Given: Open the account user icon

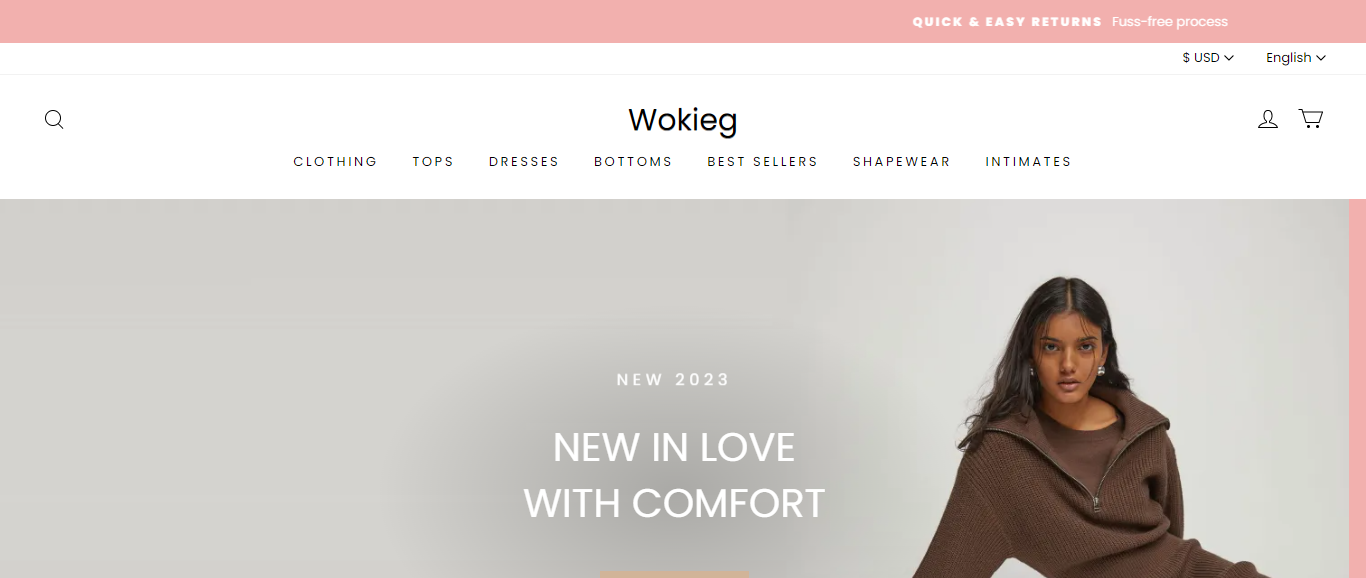Looking at the screenshot, I should click(1268, 119).
